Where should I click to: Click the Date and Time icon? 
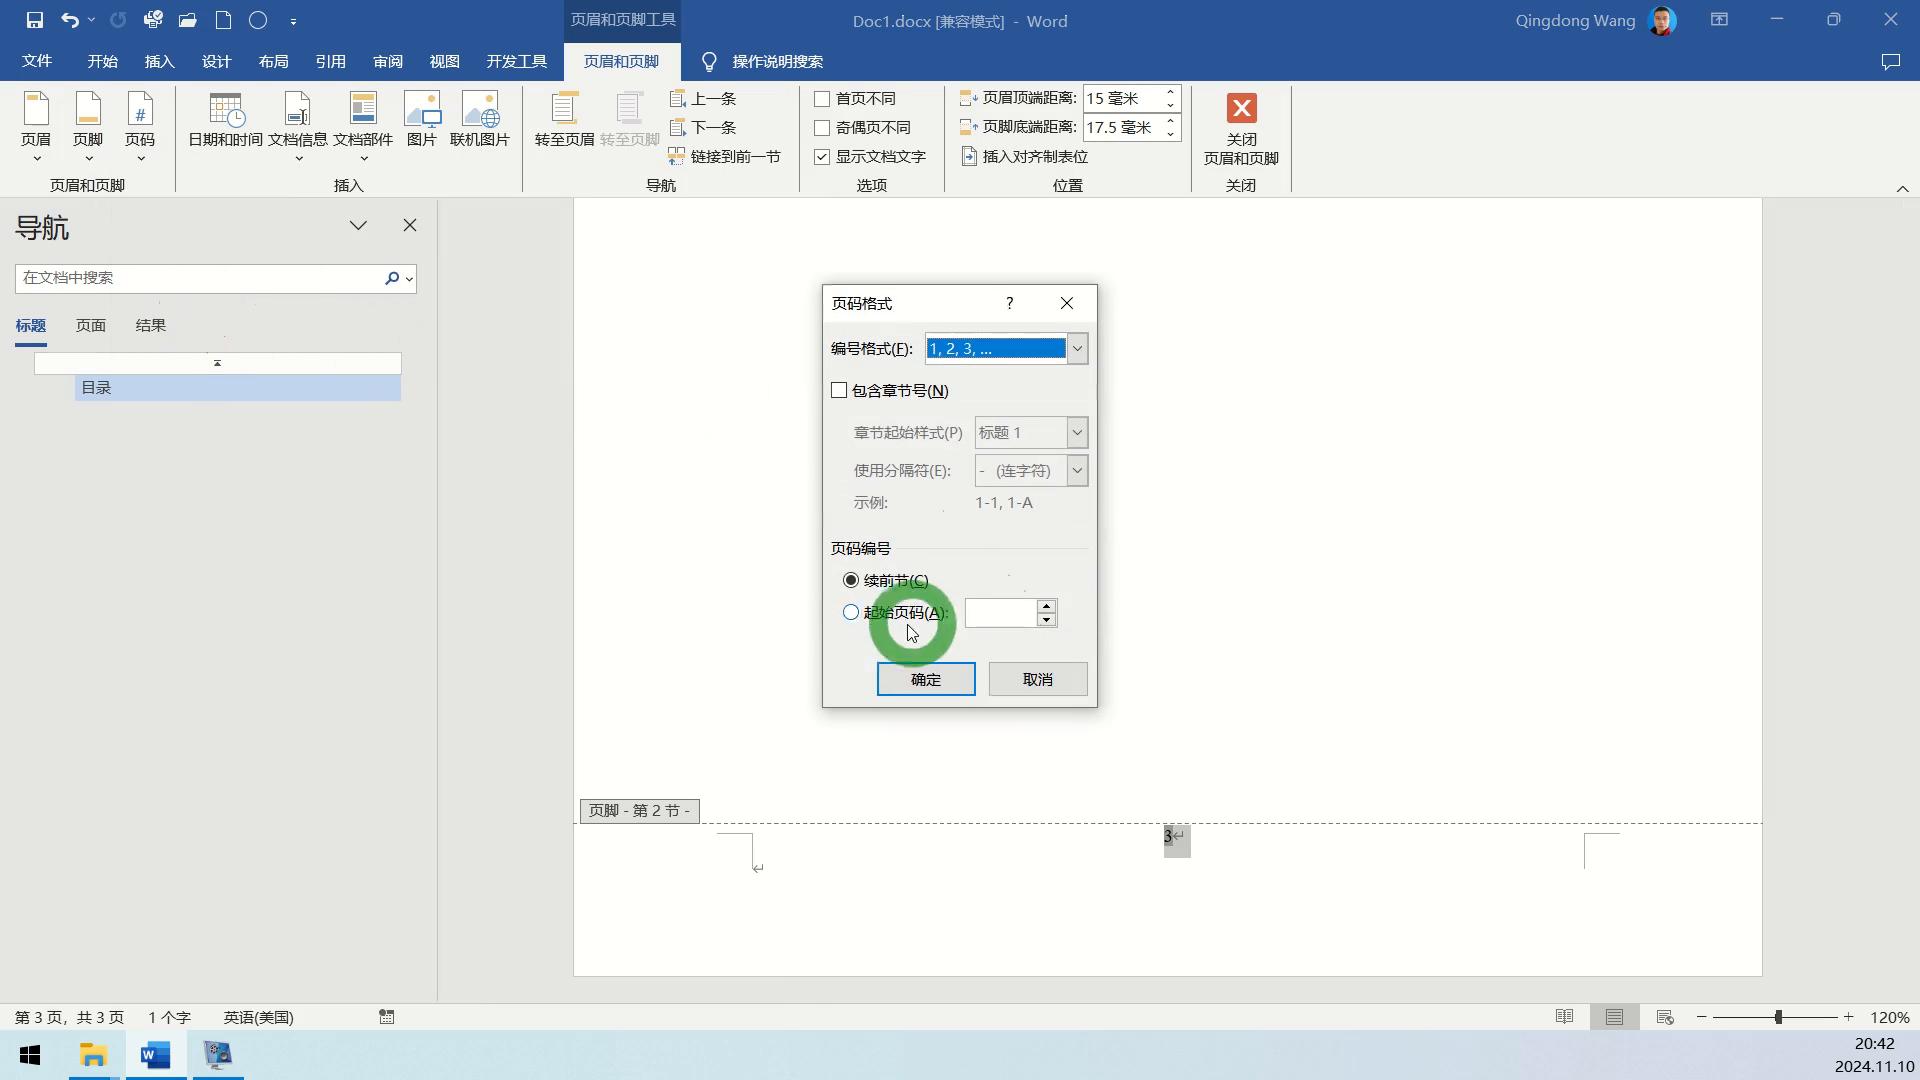(x=225, y=120)
